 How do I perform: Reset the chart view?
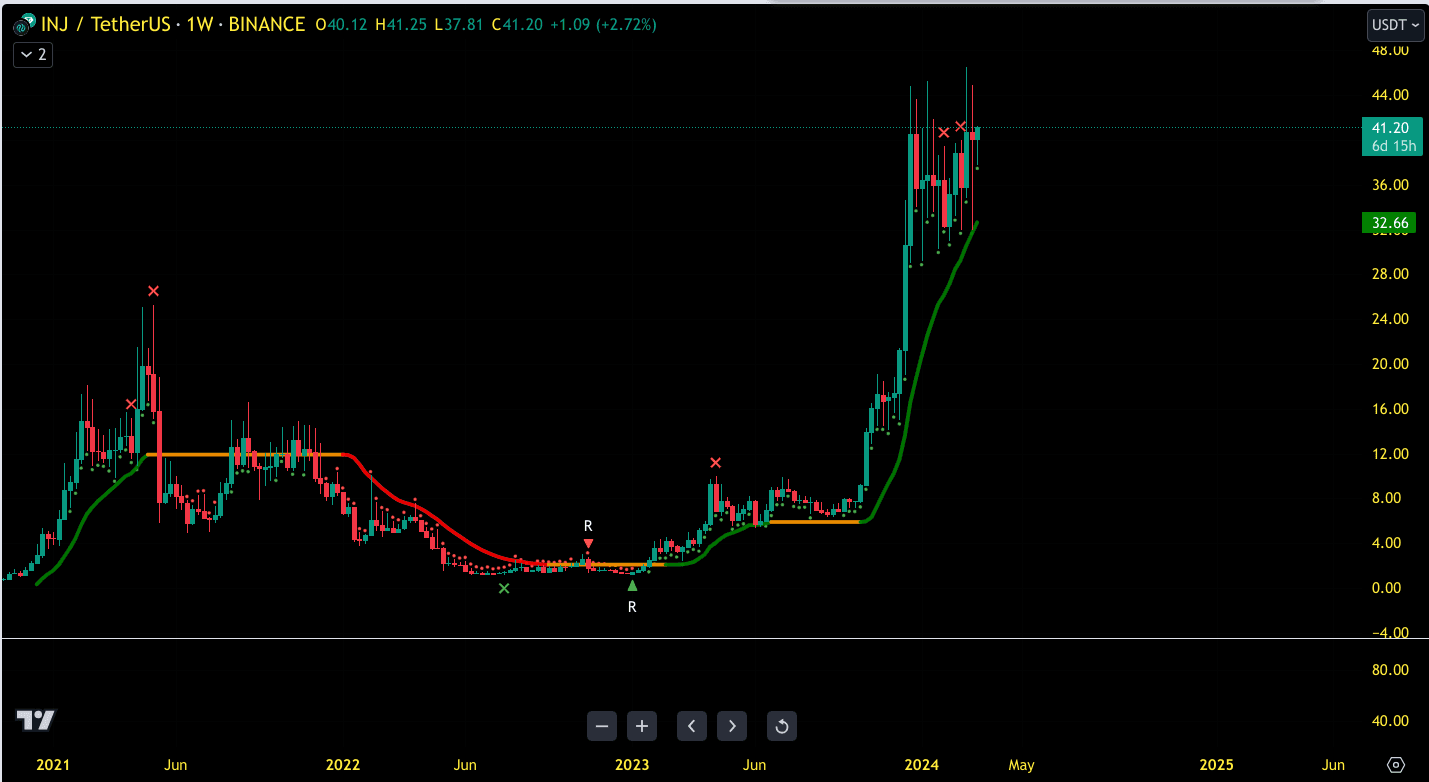click(782, 726)
